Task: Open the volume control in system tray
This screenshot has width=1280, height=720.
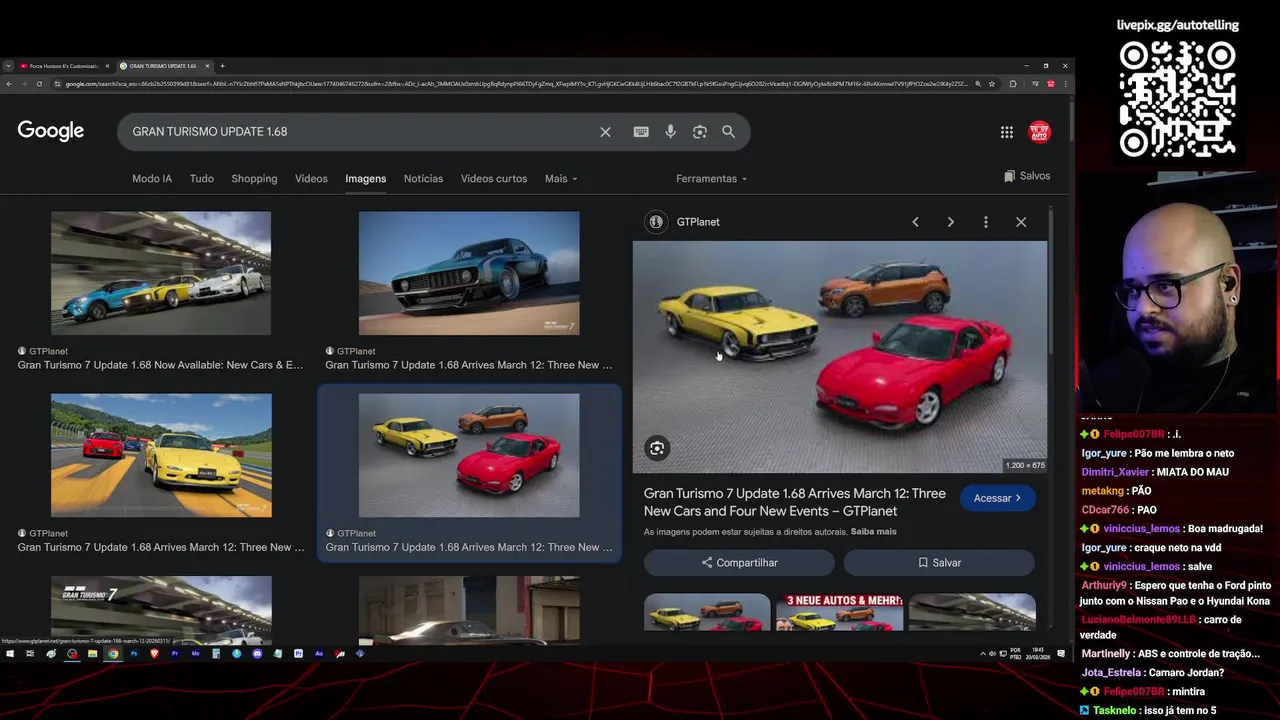Action: coord(992,654)
